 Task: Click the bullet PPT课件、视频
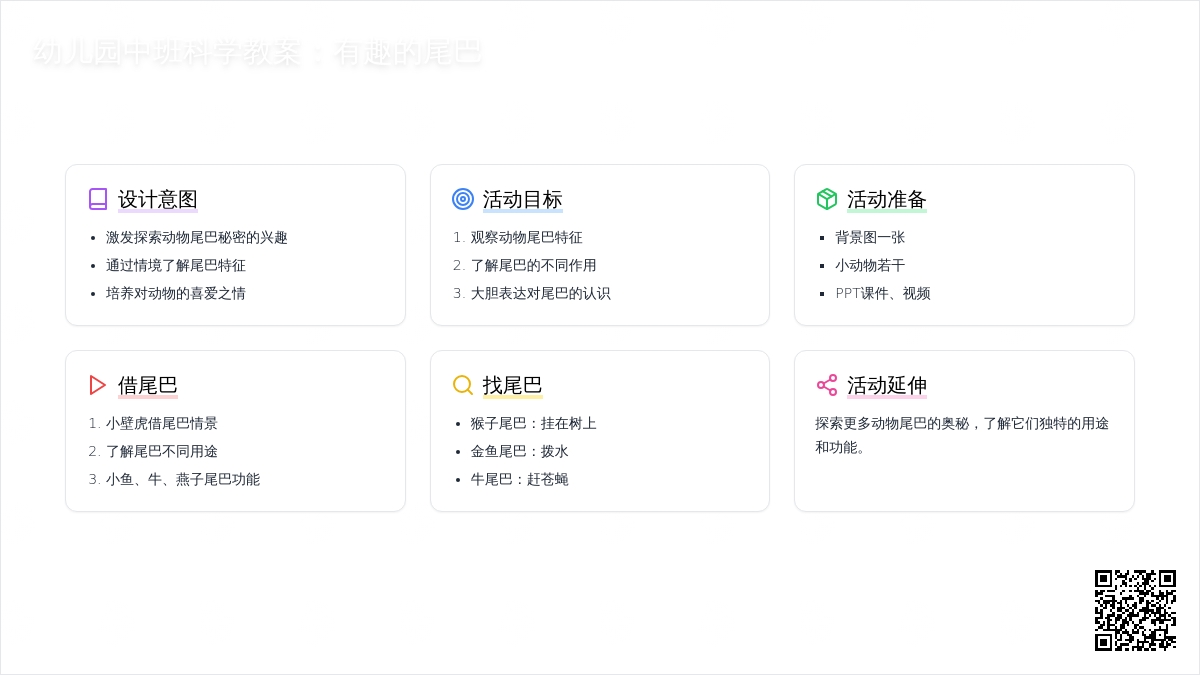pyautogui.click(x=883, y=293)
